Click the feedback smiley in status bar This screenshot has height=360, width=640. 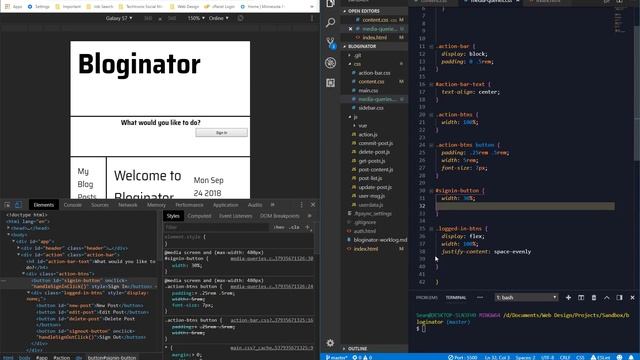click(x=620, y=357)
